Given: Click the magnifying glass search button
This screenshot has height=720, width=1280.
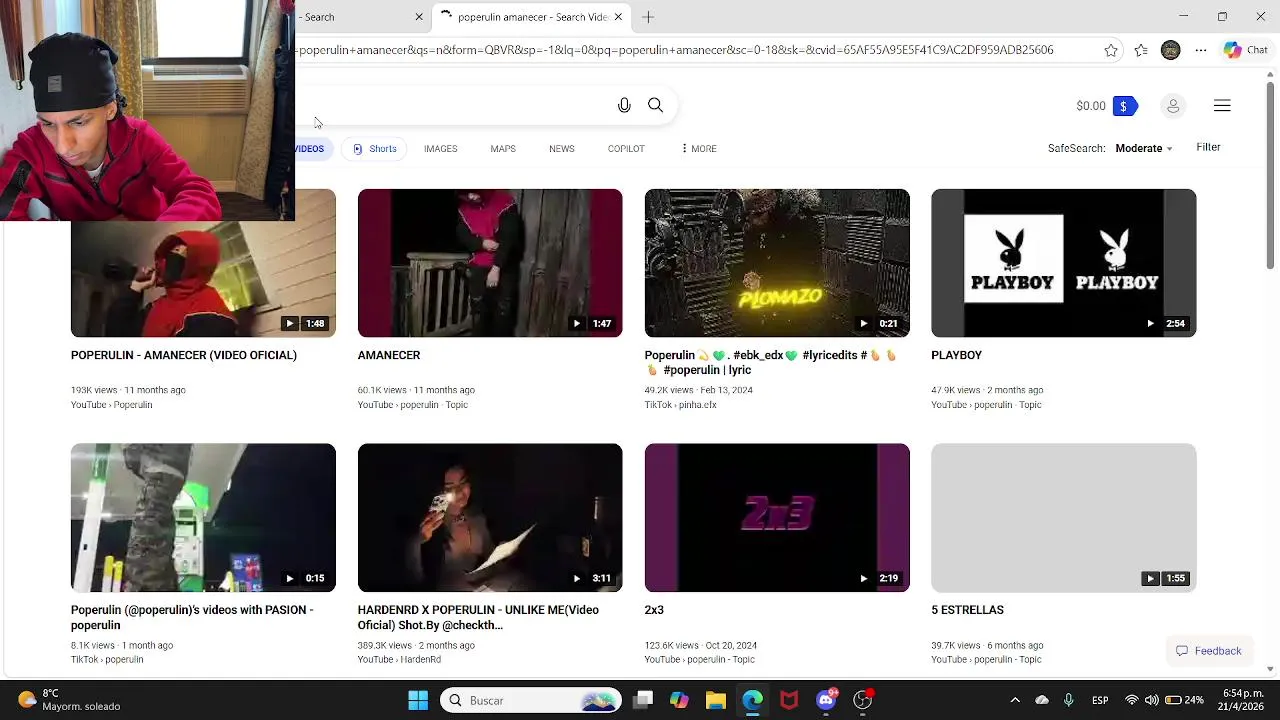Looking at the screenshot, I should (655, 105).
